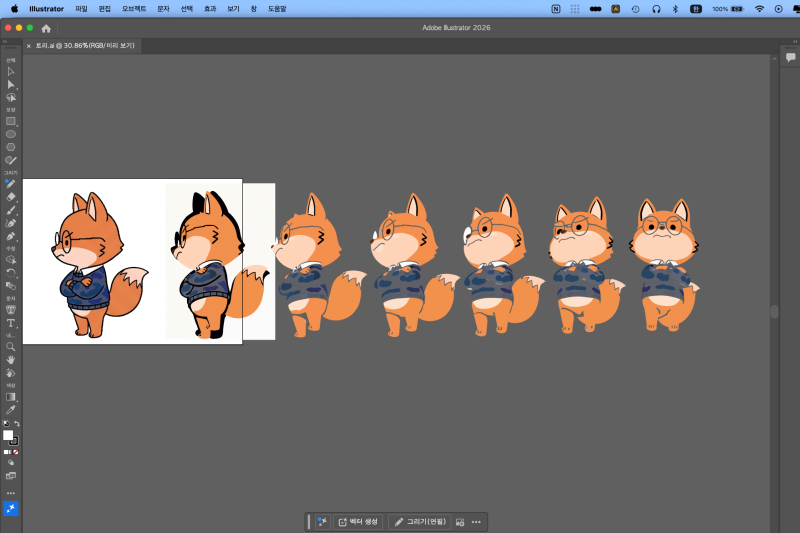800x533 pixels.
Task: Select the Lasso selection tool
Action: pos(11,97)
